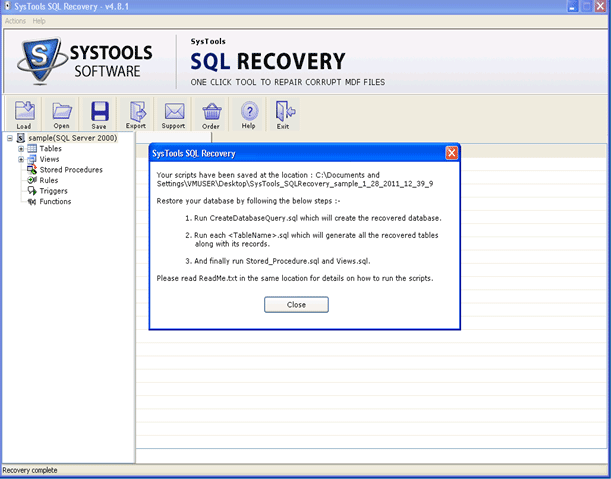Open a file with the Open icon
The height and width of the screenshot is (479, 611).
tap(62, 112)
